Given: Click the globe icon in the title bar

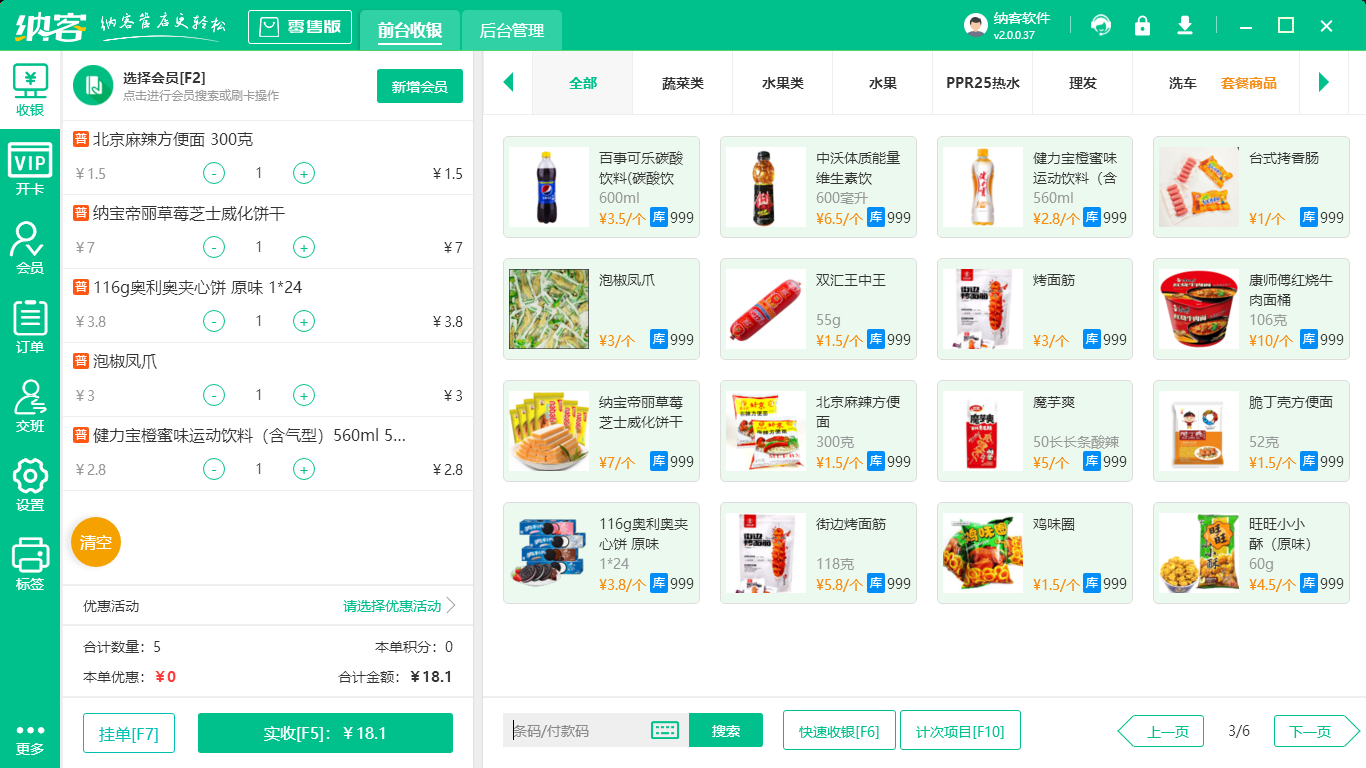Looking at the screenshot, I should (1101, 26).
